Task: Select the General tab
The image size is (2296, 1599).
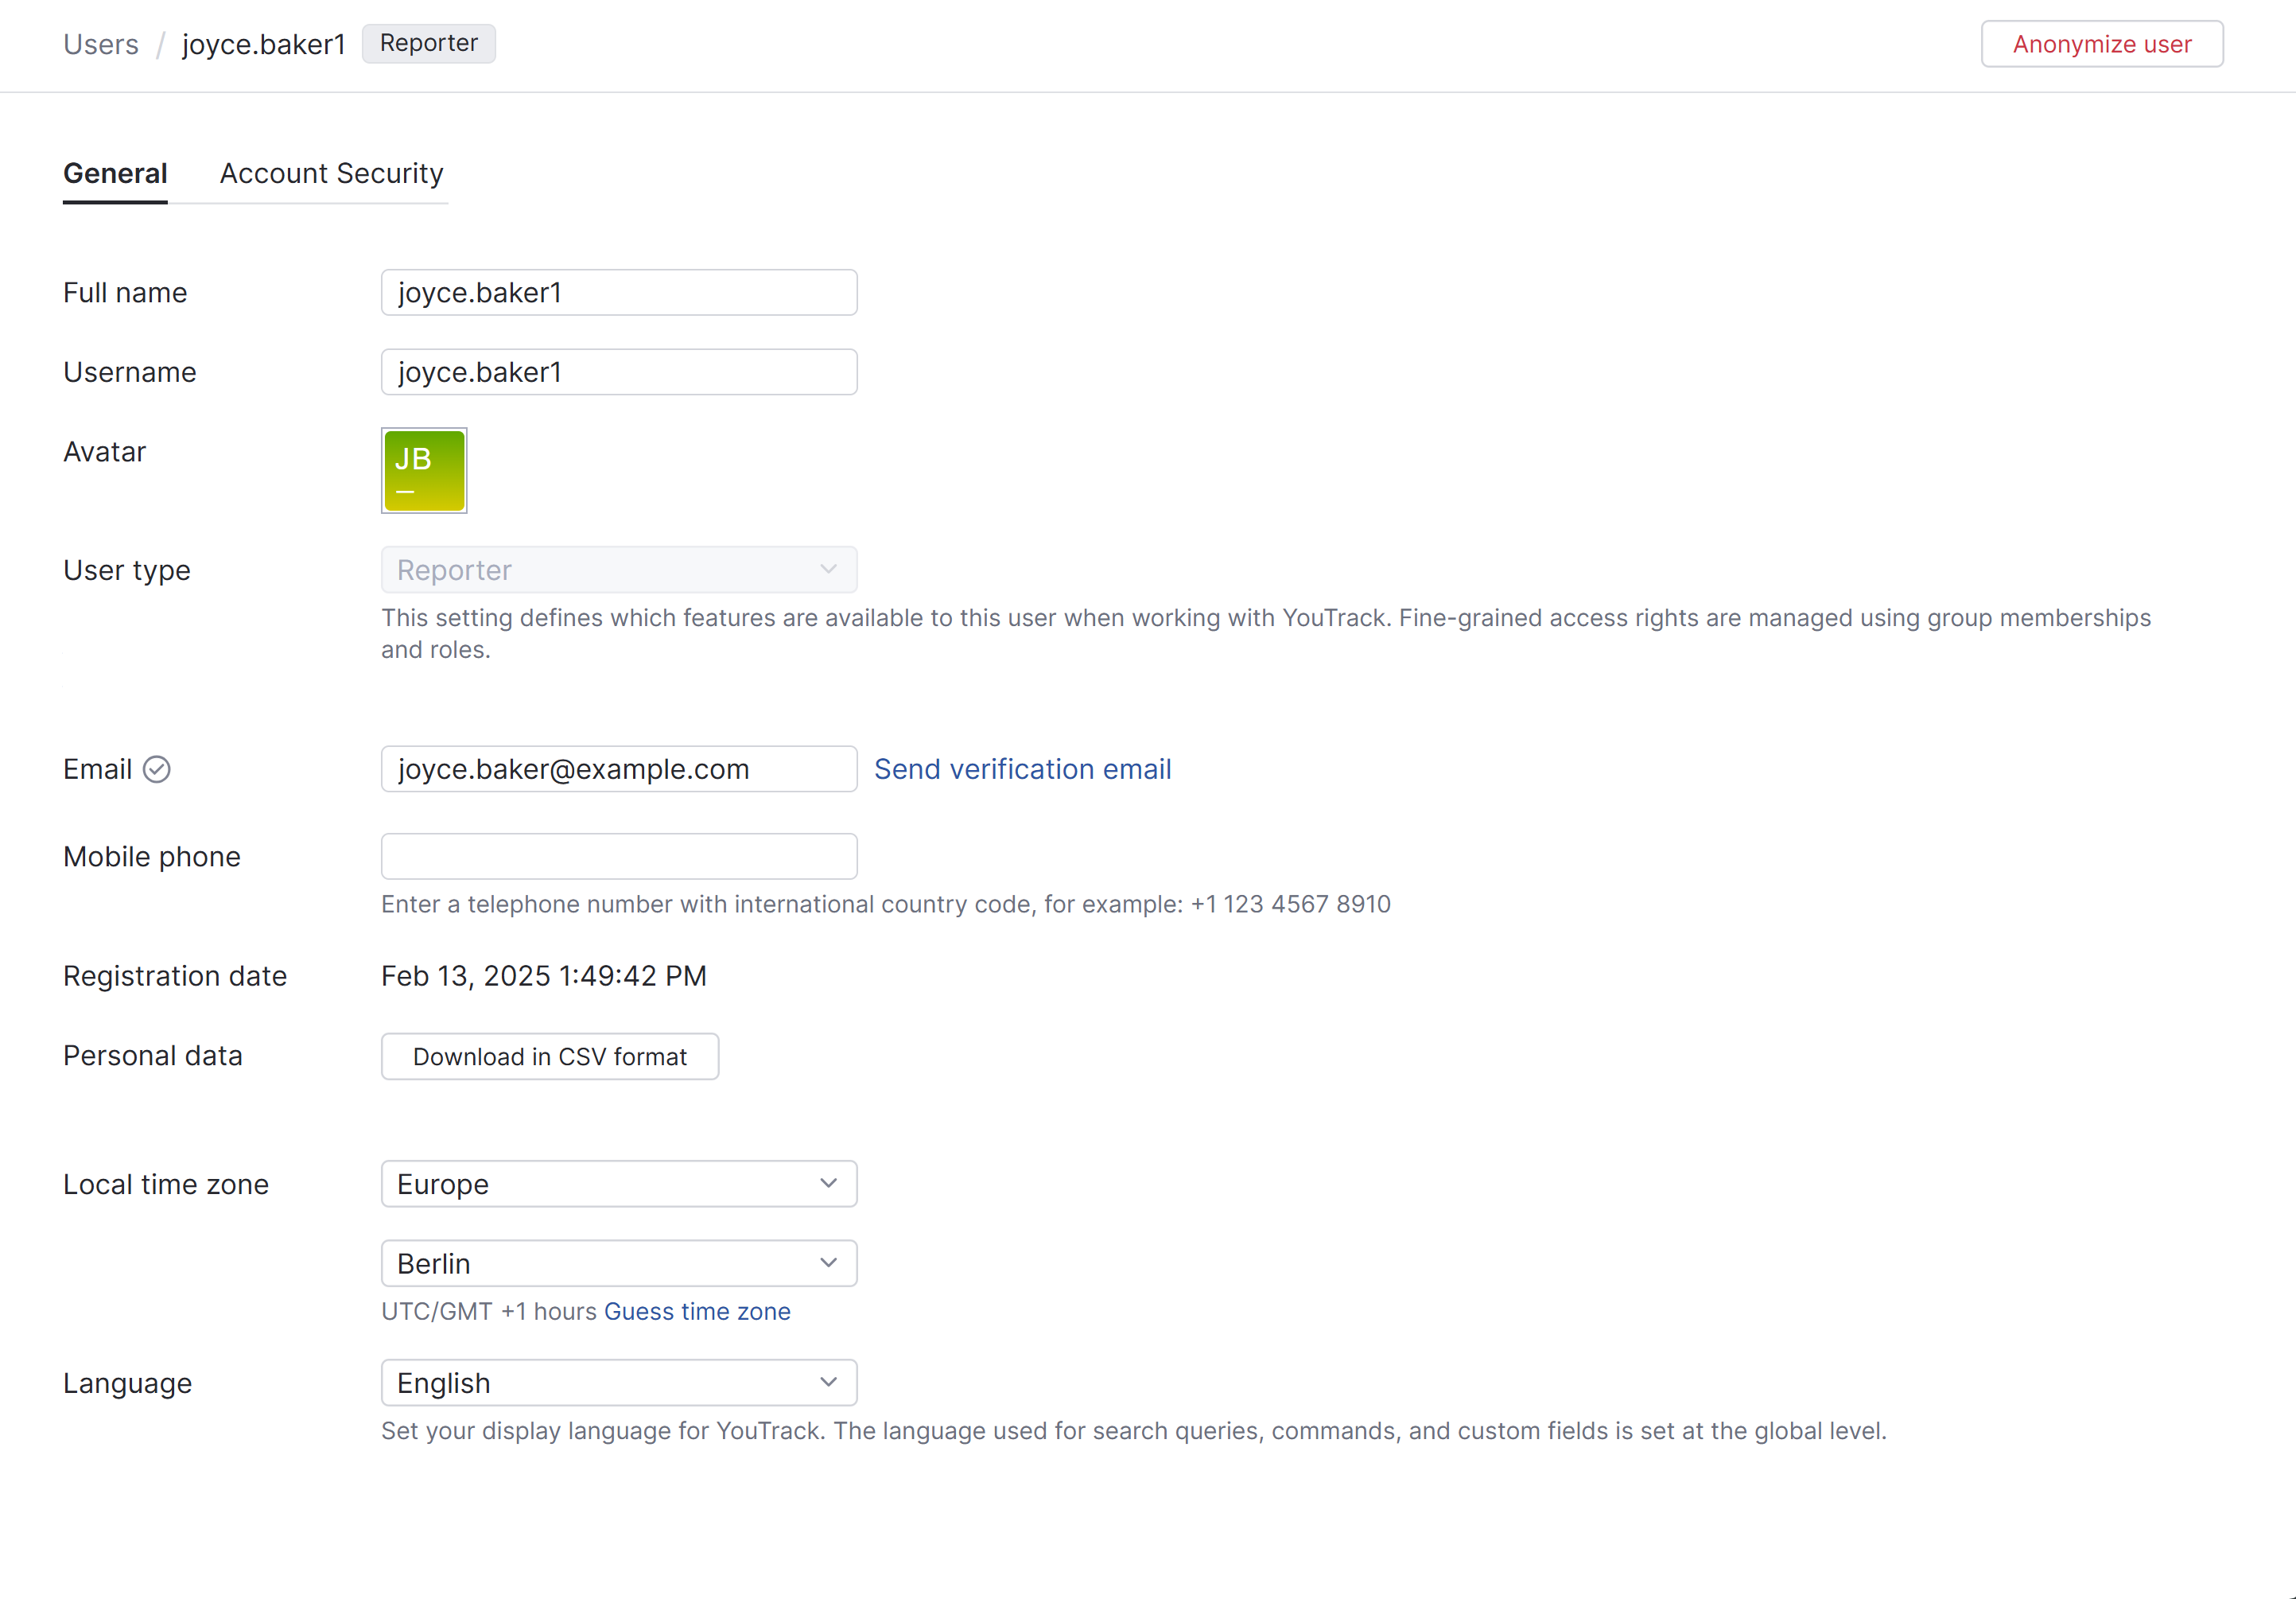Action: click(x=115, y=173)
